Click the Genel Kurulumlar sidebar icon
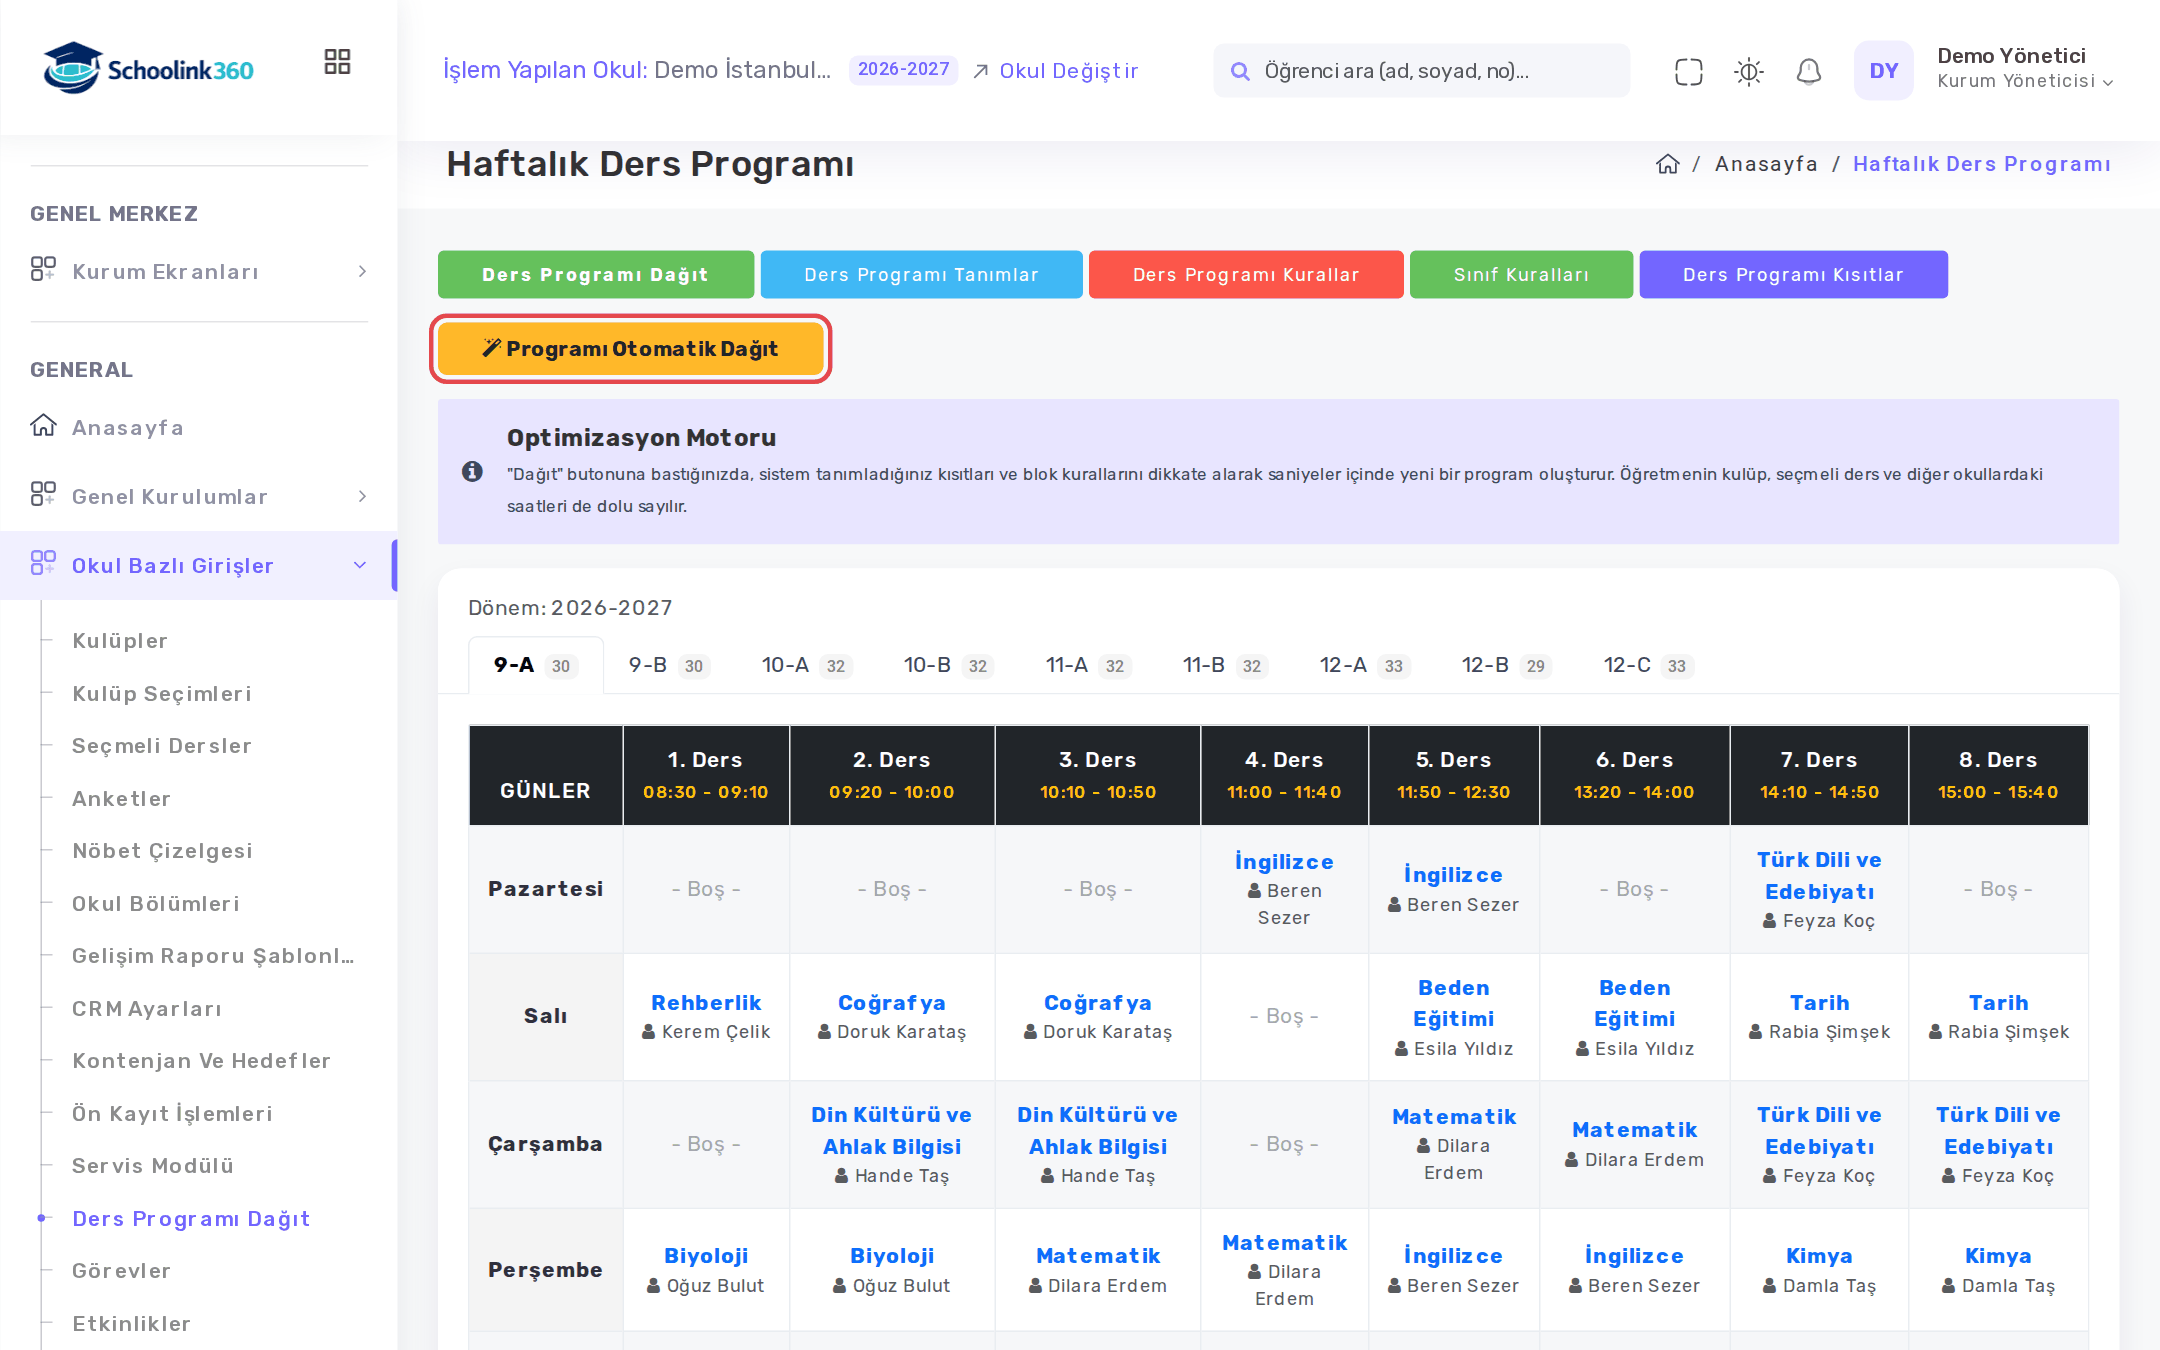The image size is (2160, 1350). click(43, 494)
